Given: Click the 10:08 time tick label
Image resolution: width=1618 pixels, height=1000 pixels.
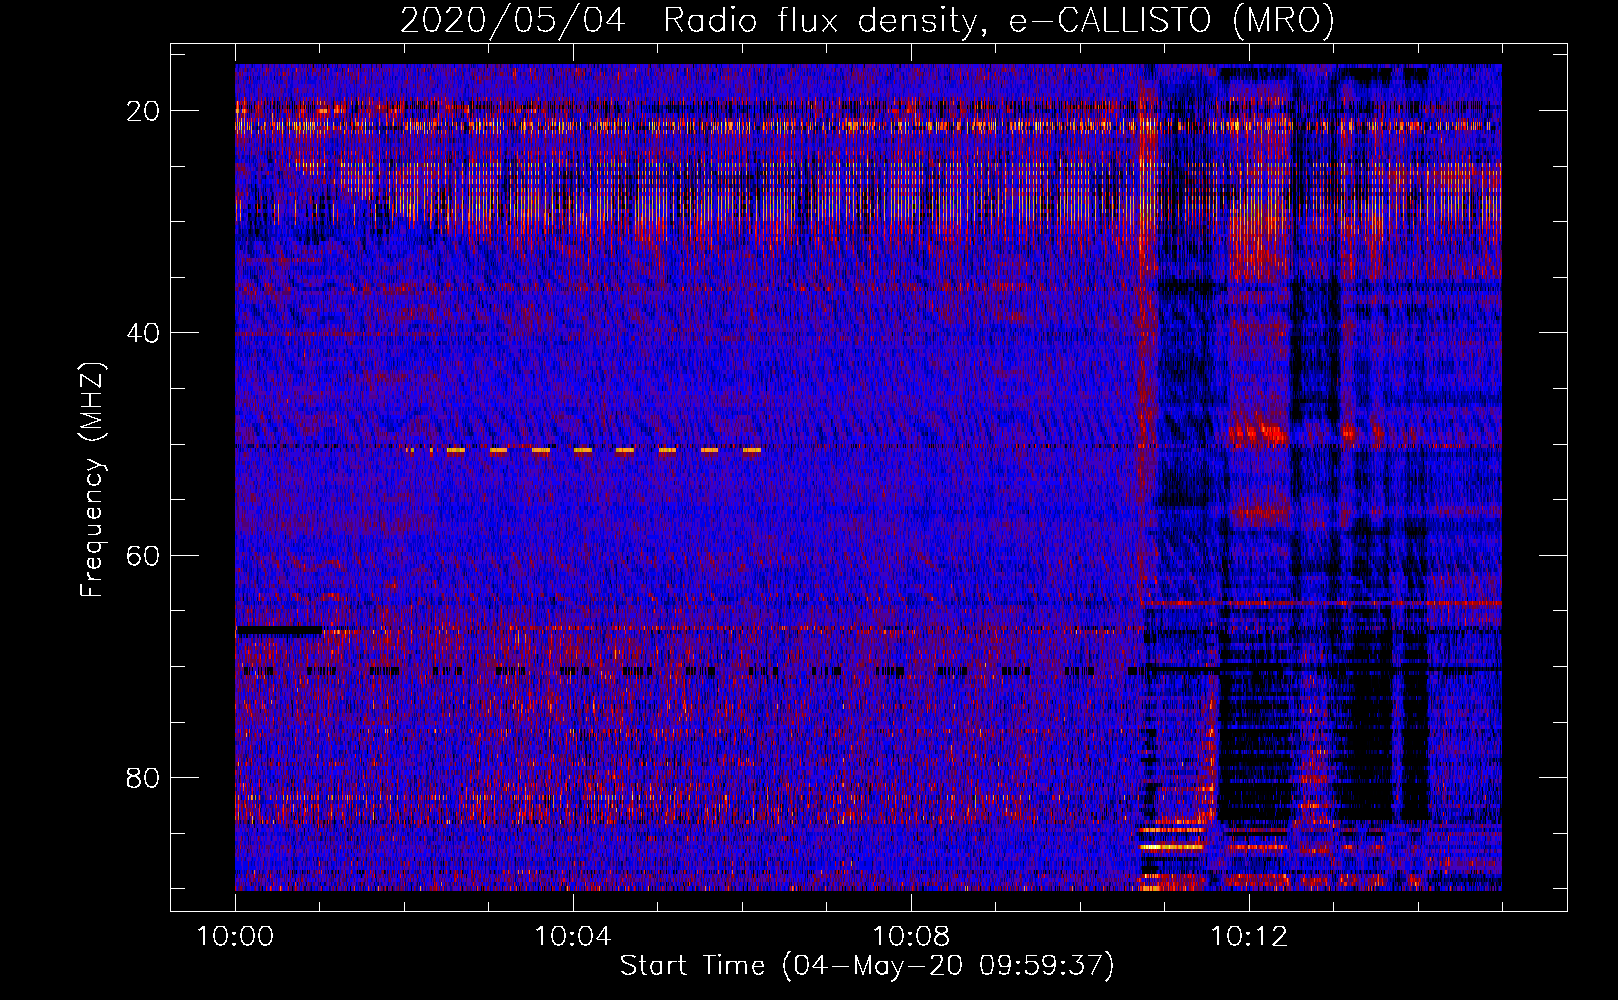Looking at the screenshot, I should point(910,937).
